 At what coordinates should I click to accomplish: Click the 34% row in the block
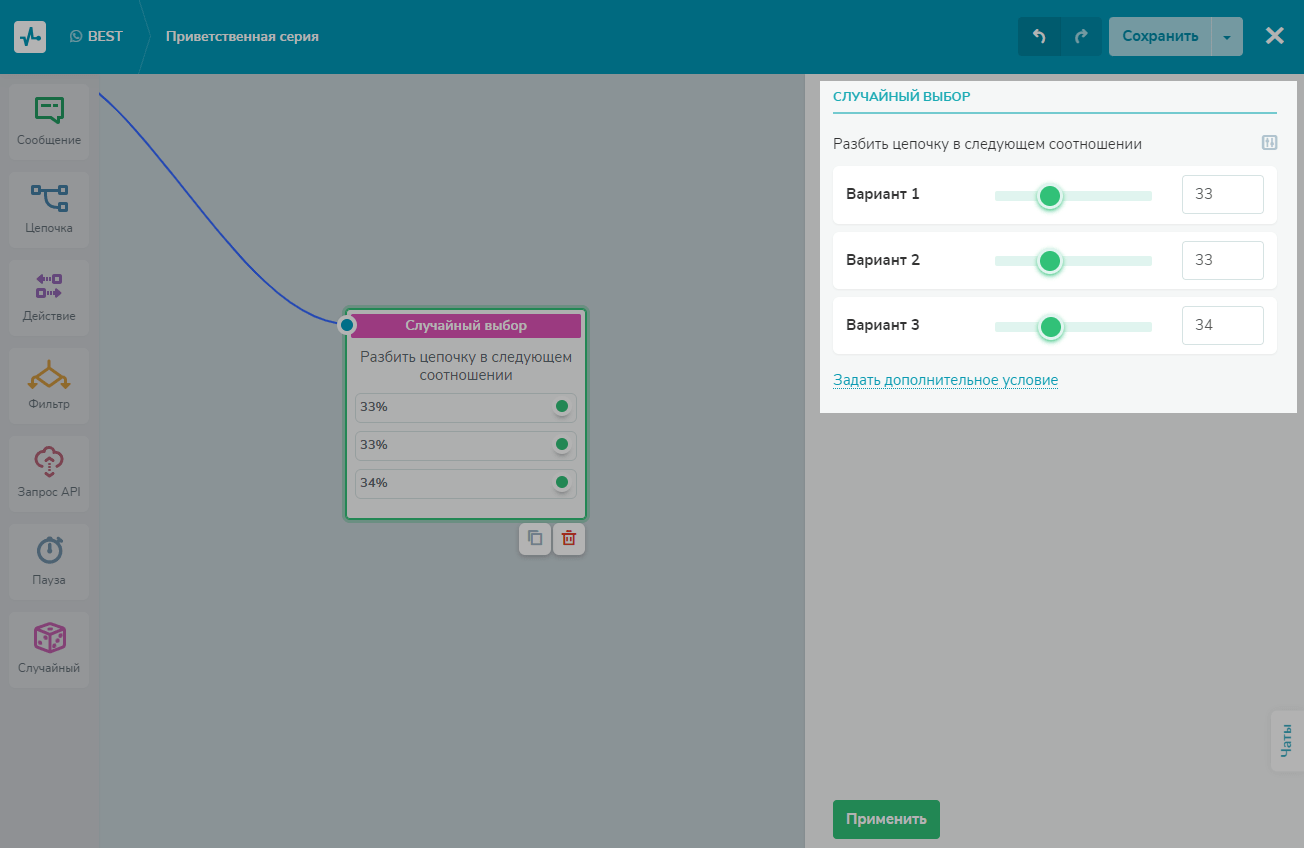point(466,483)
